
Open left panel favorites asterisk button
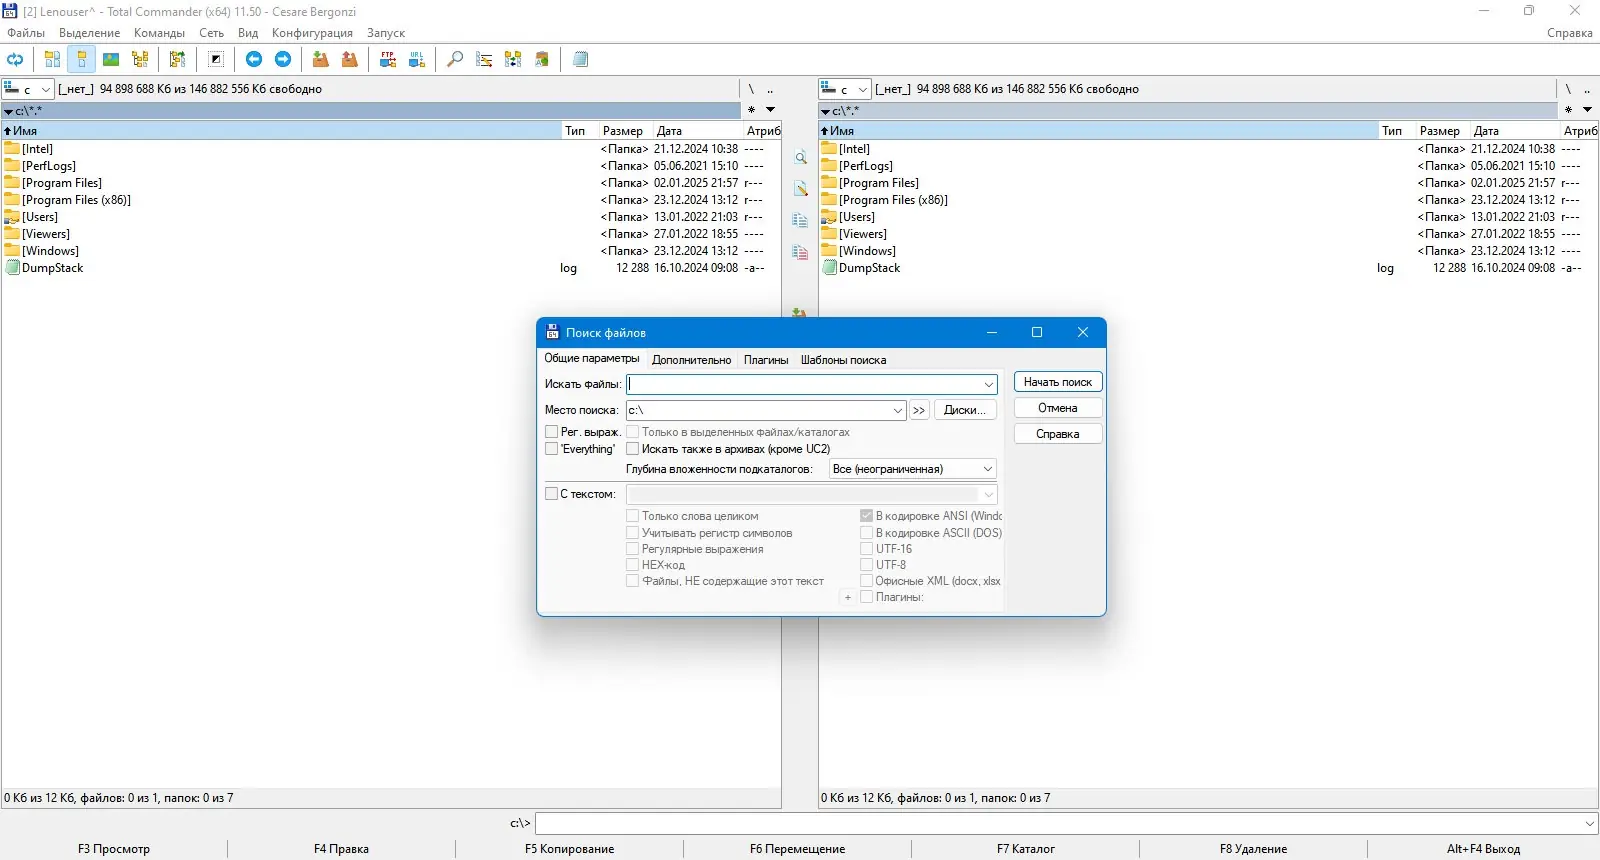(751, 110)
